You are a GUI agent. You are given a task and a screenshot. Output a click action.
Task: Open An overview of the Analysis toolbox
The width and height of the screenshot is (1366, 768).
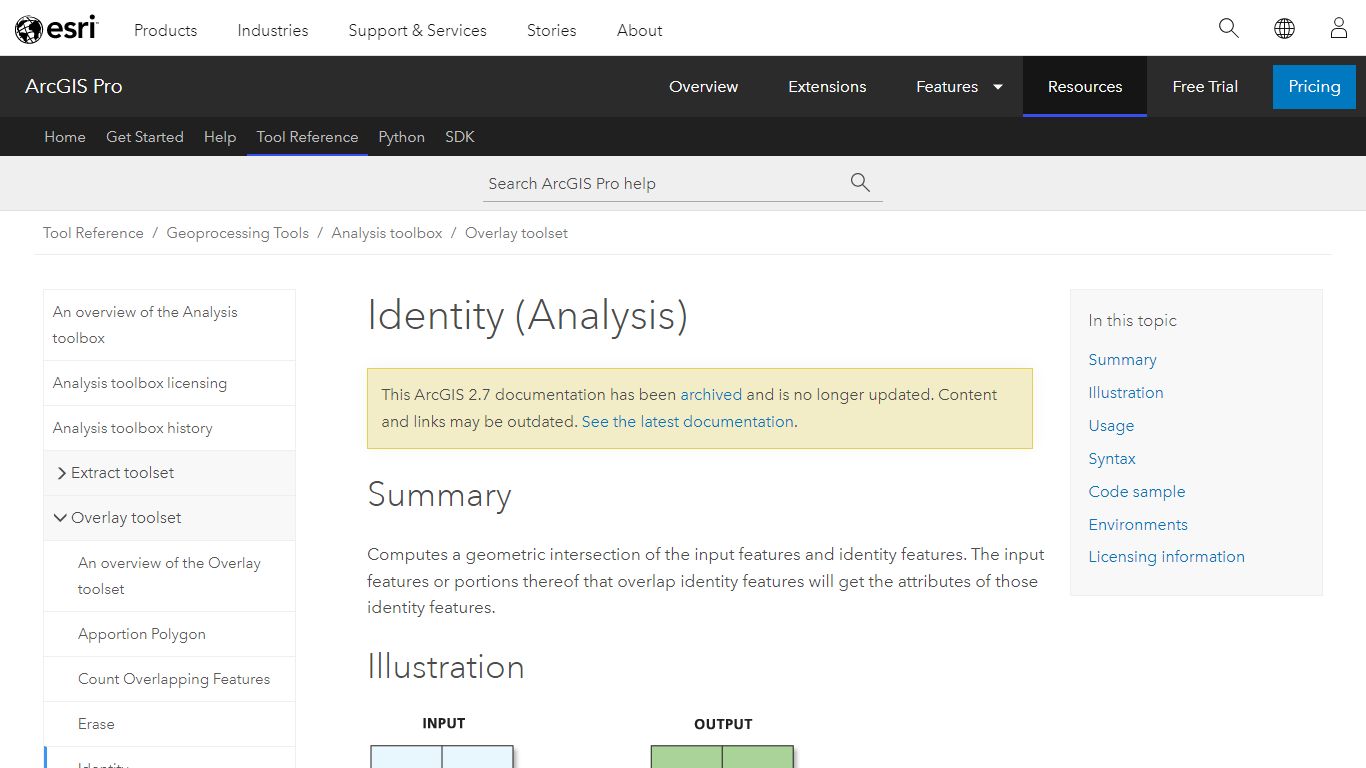[169, 325]
